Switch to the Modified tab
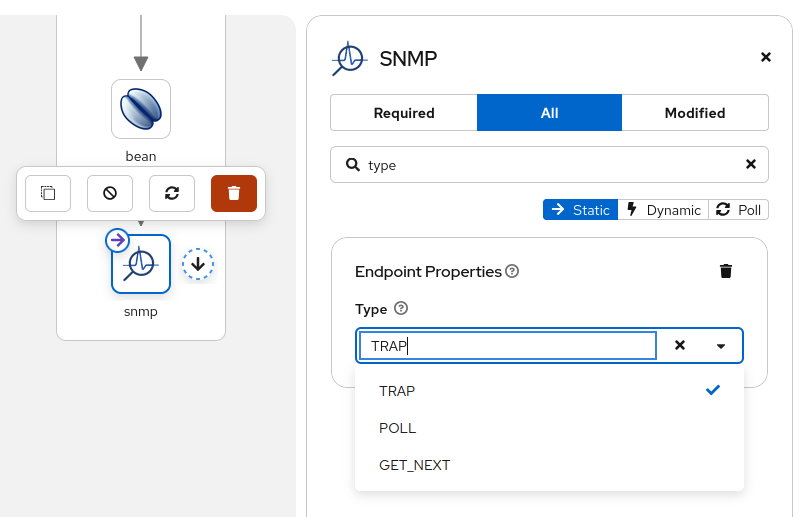The width and height of the screenshot is (804, 517). tap(695, 113)
